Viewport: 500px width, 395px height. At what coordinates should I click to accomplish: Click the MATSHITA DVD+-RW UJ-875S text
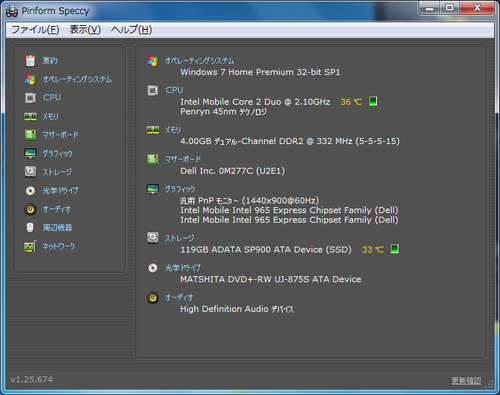click(x=271, y=279)
